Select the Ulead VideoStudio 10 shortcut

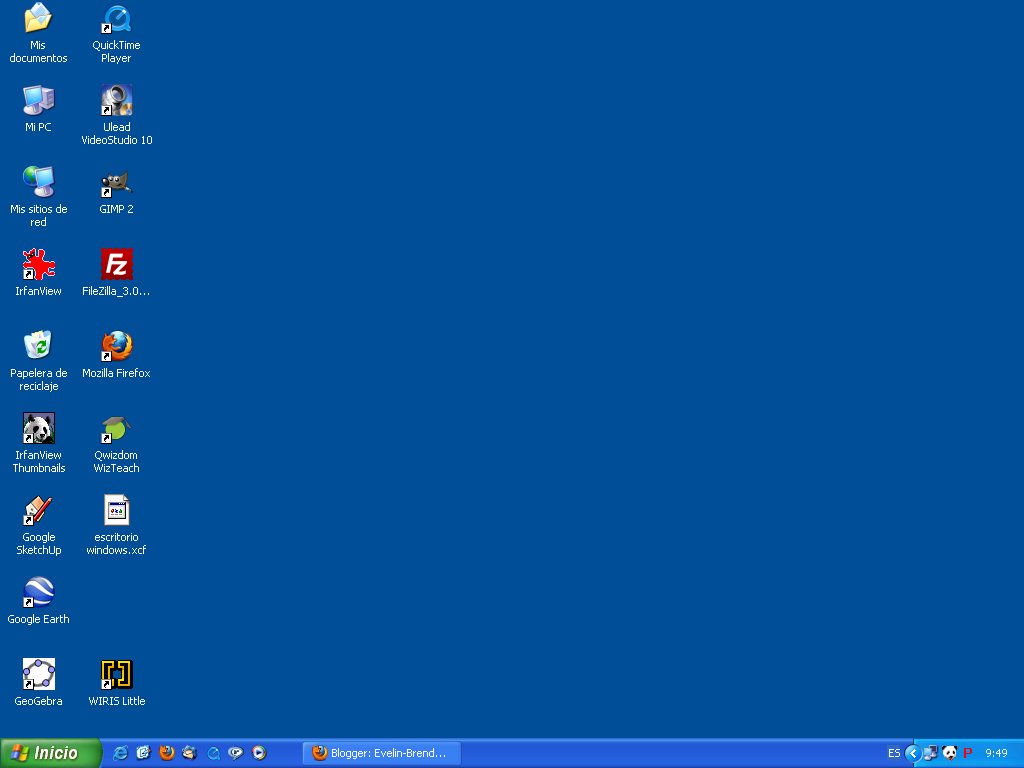[x=116, y=100]
